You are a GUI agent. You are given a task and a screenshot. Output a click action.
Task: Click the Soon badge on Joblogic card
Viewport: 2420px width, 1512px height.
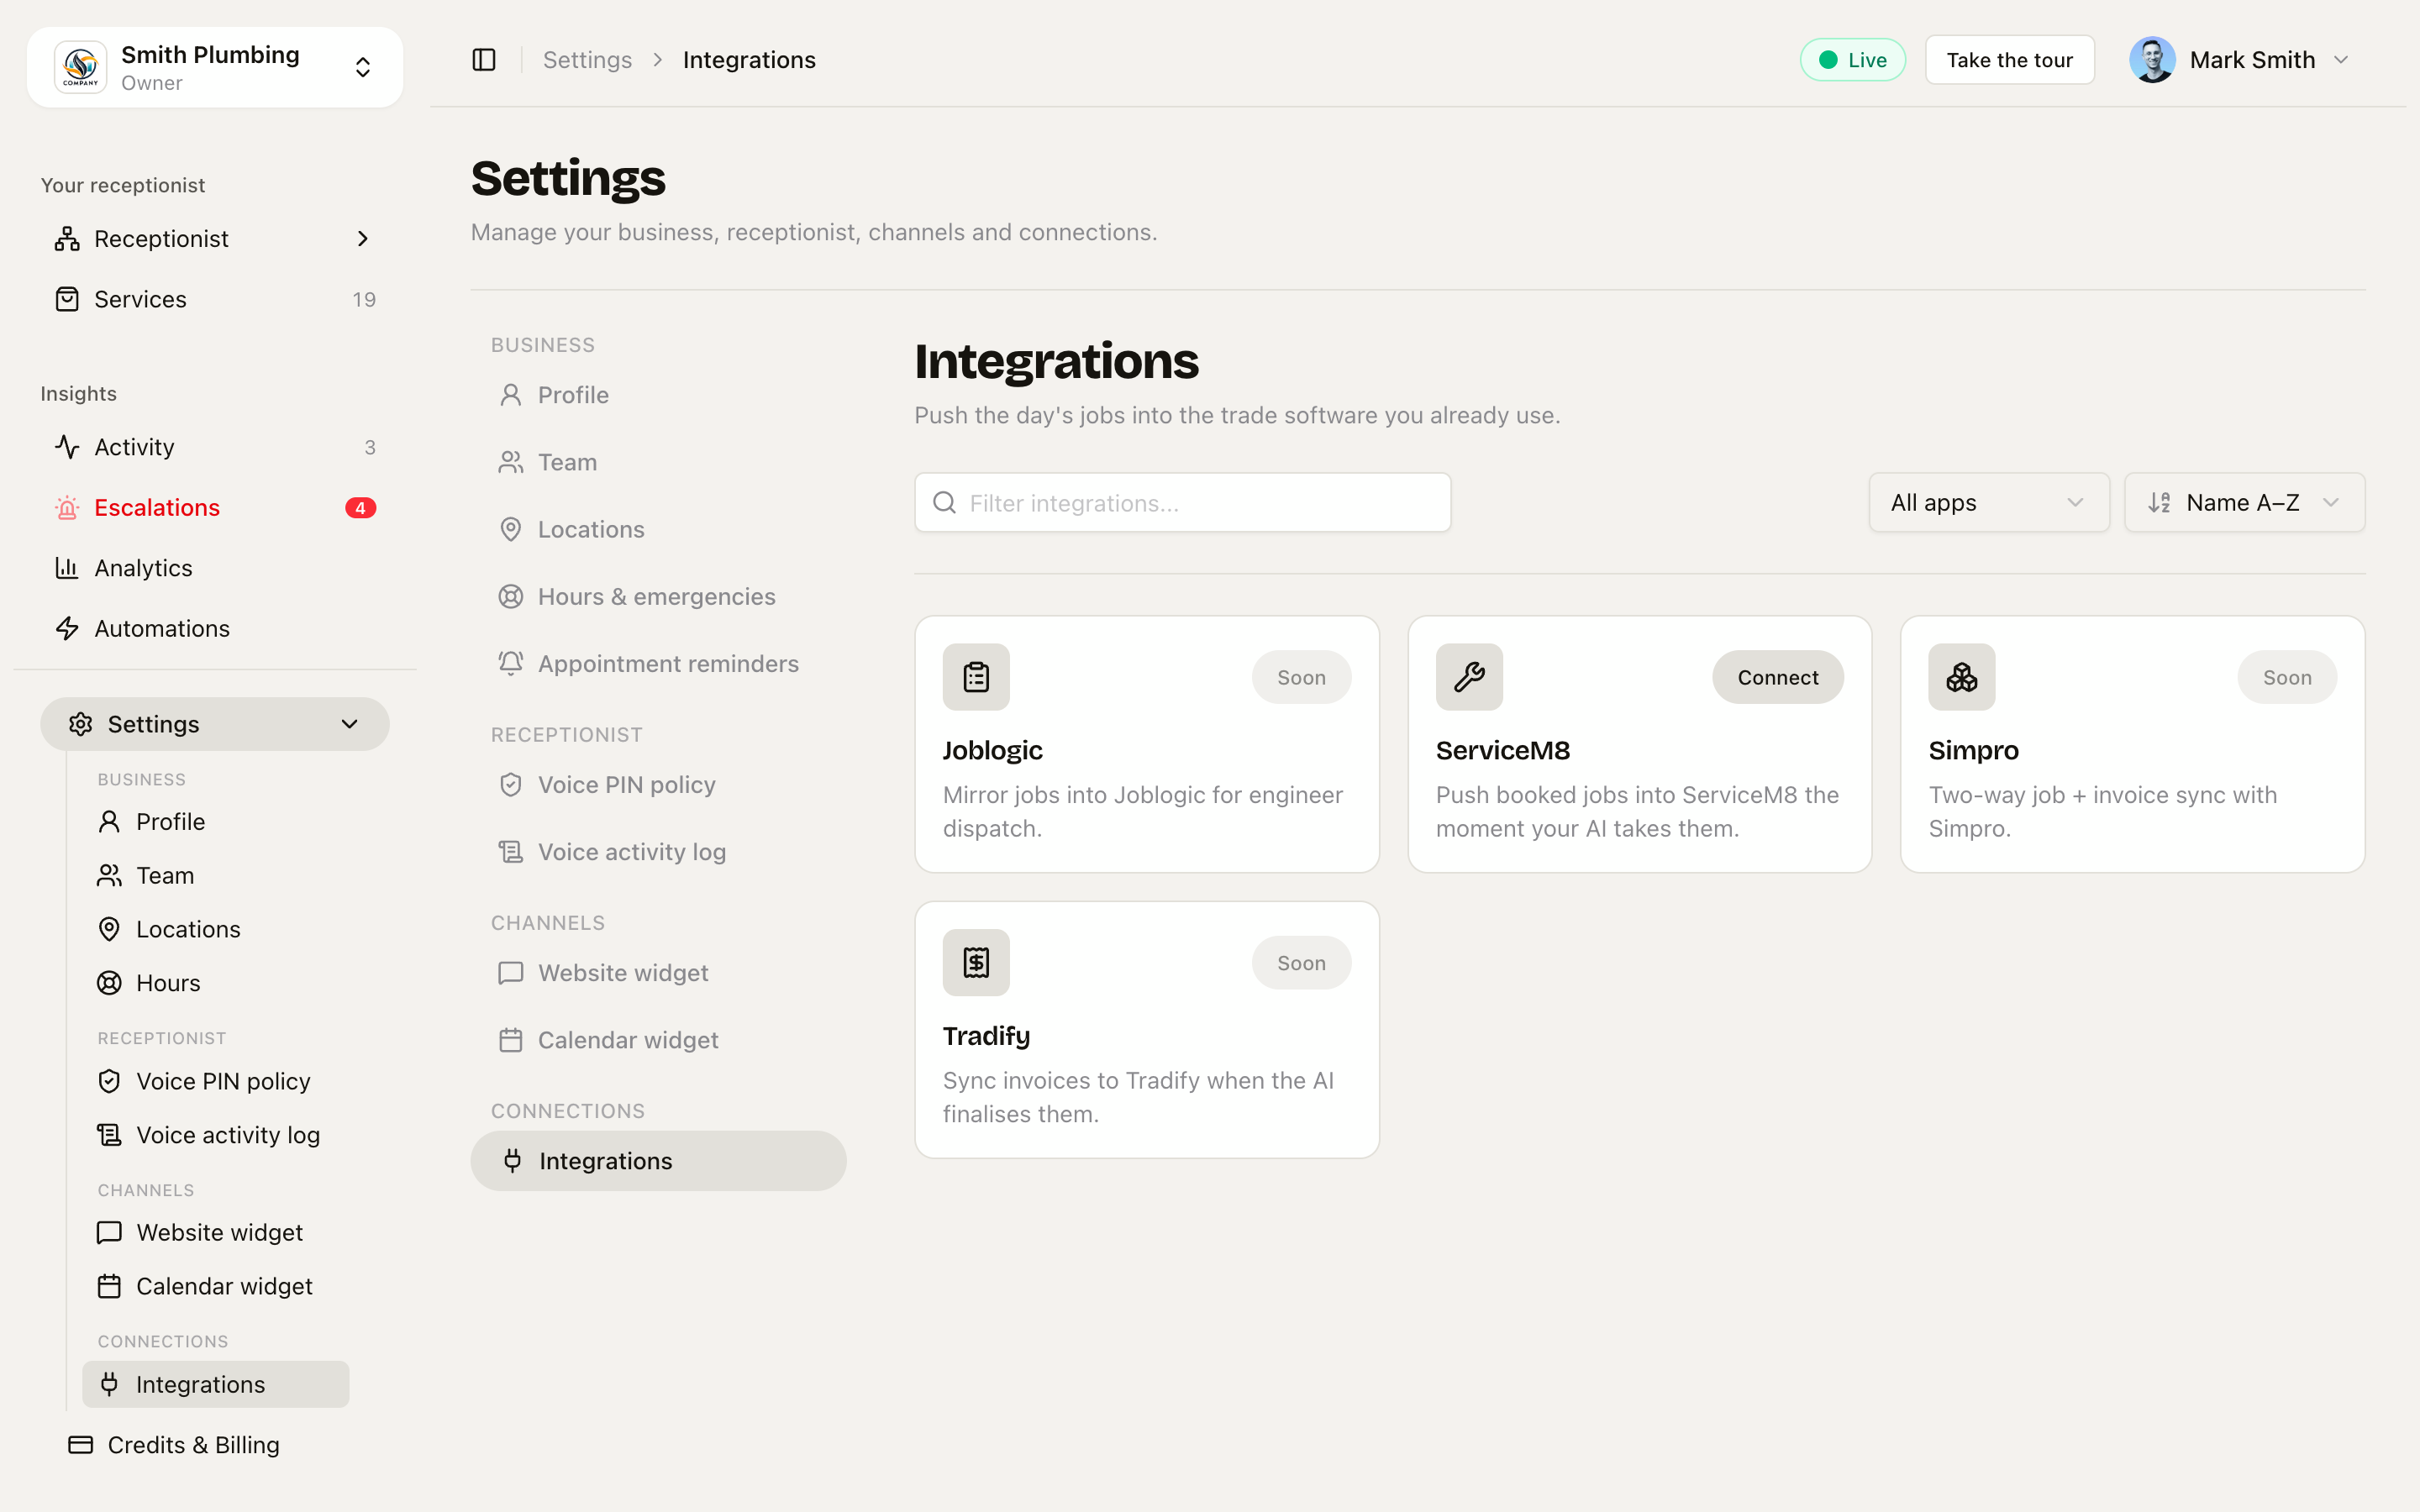[x=1301, y=677]
